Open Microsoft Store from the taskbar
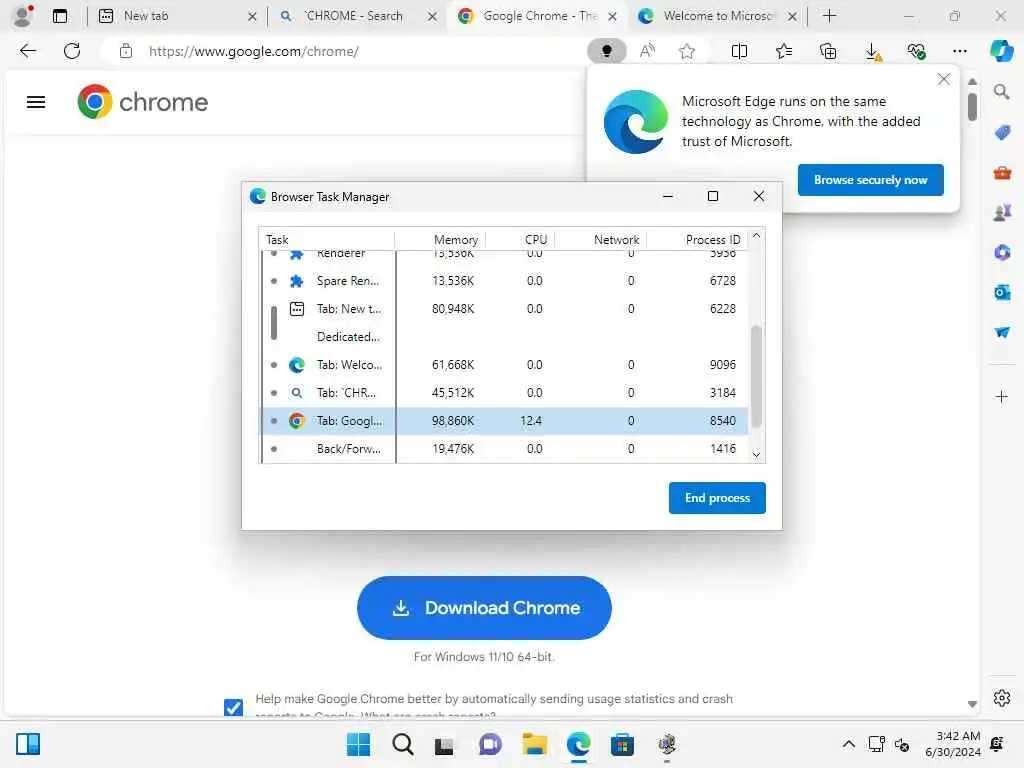The width and height of the screenshot is (1024, 768). [x=622, y=744]
